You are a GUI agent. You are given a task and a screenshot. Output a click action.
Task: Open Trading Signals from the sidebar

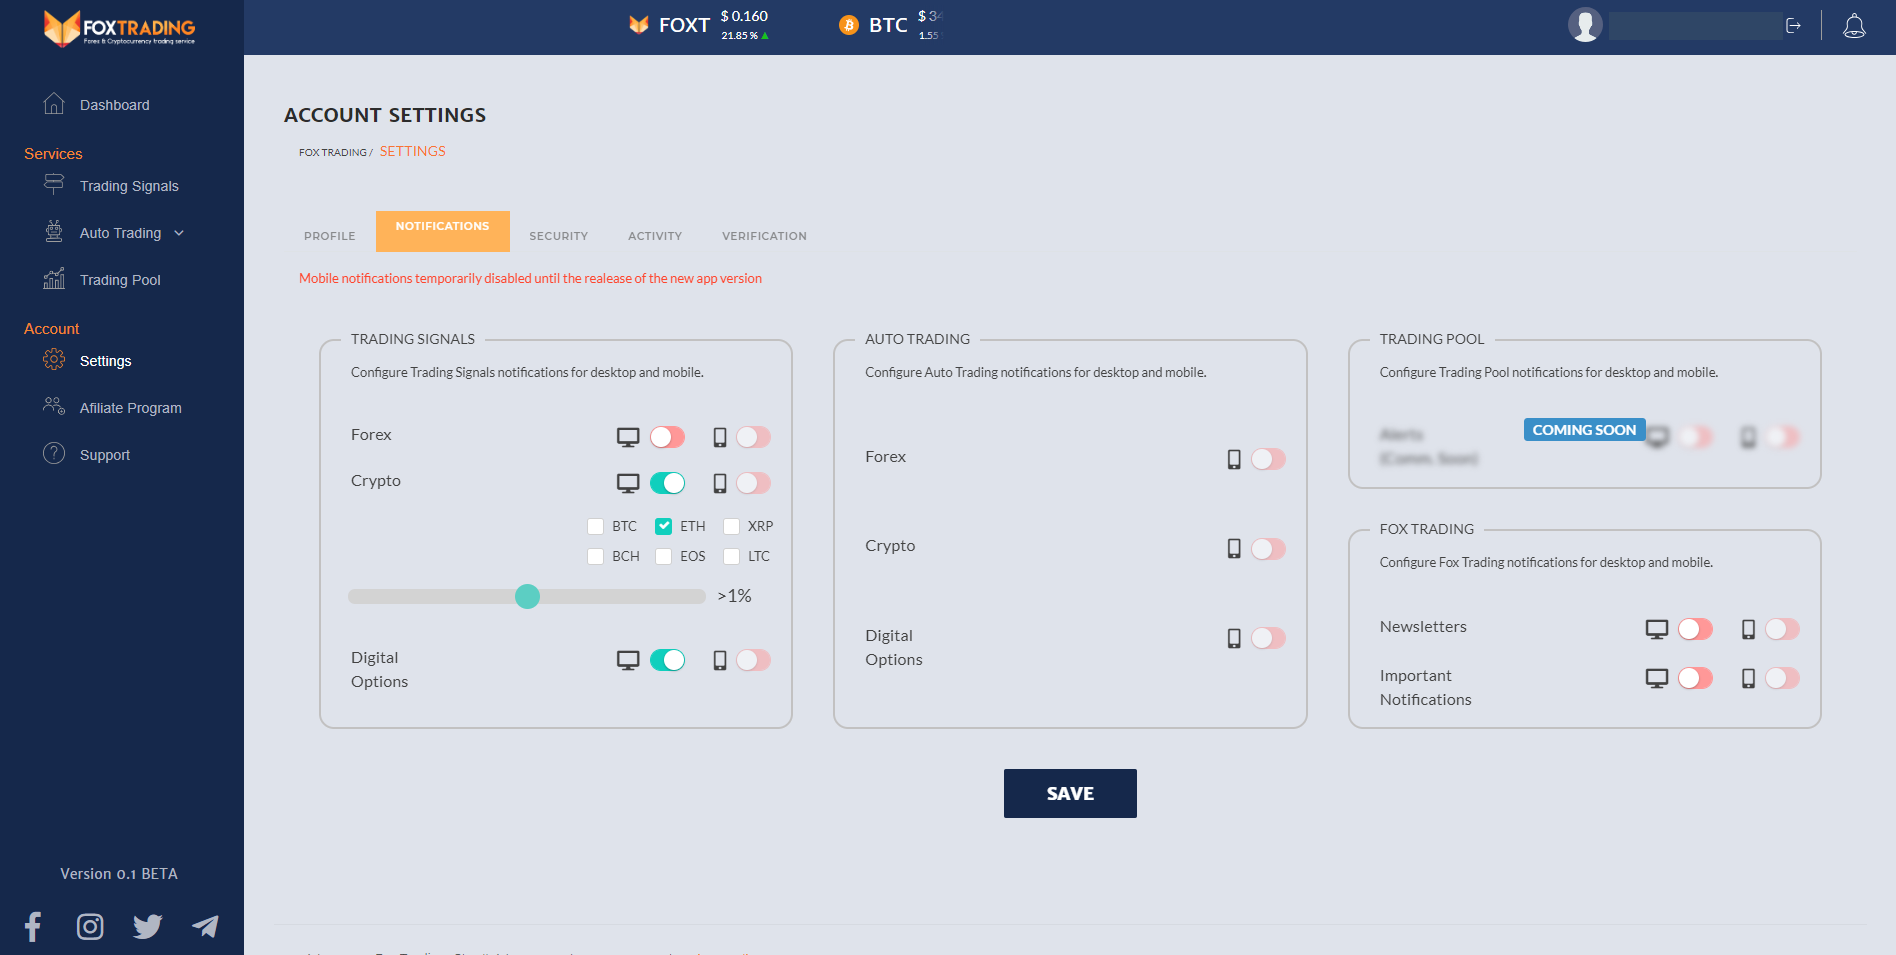point(129,186)
